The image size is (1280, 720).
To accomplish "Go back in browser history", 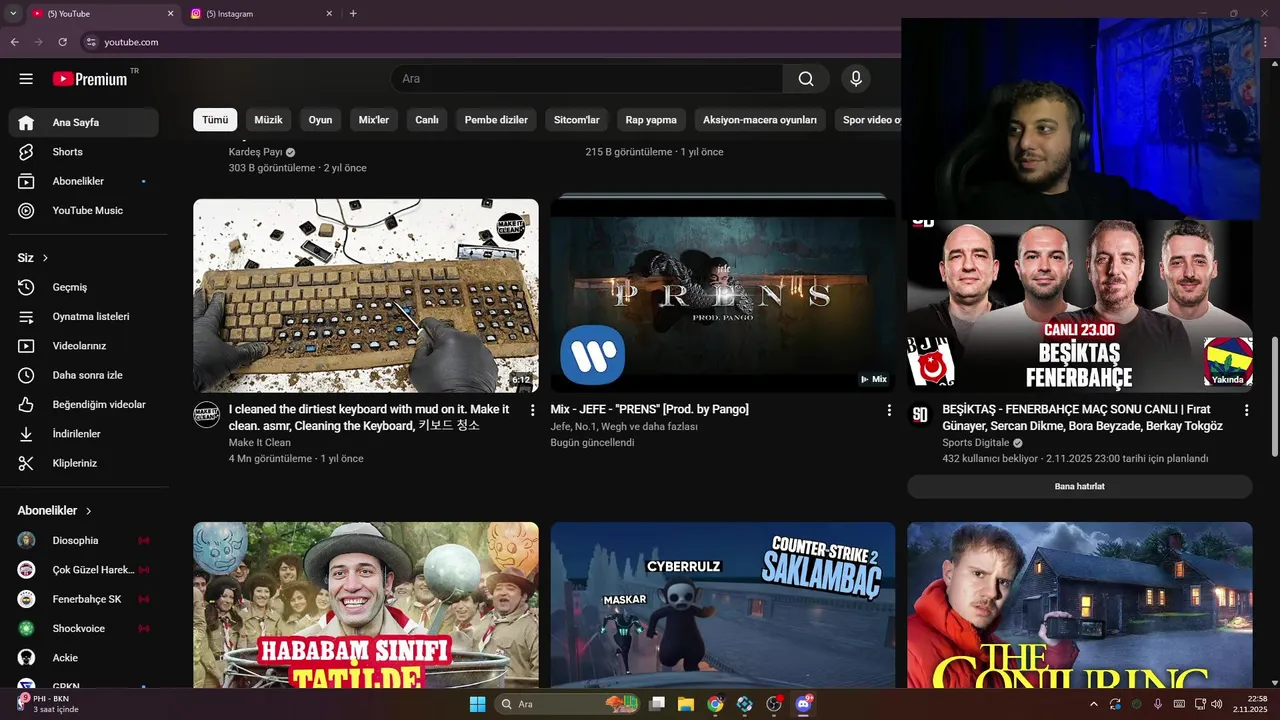I will 14,42.
